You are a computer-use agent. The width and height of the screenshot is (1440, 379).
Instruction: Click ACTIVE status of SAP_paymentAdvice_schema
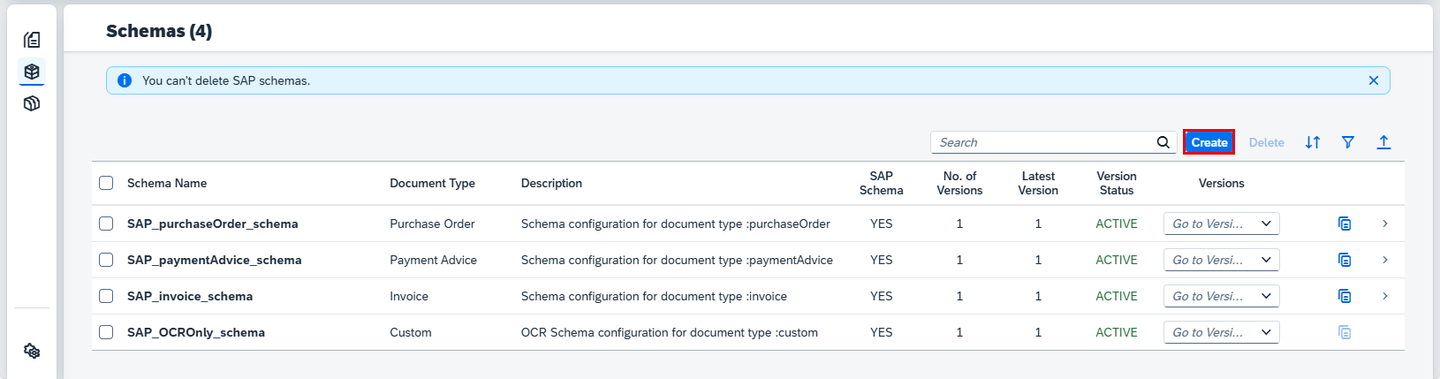(1116, 260)
